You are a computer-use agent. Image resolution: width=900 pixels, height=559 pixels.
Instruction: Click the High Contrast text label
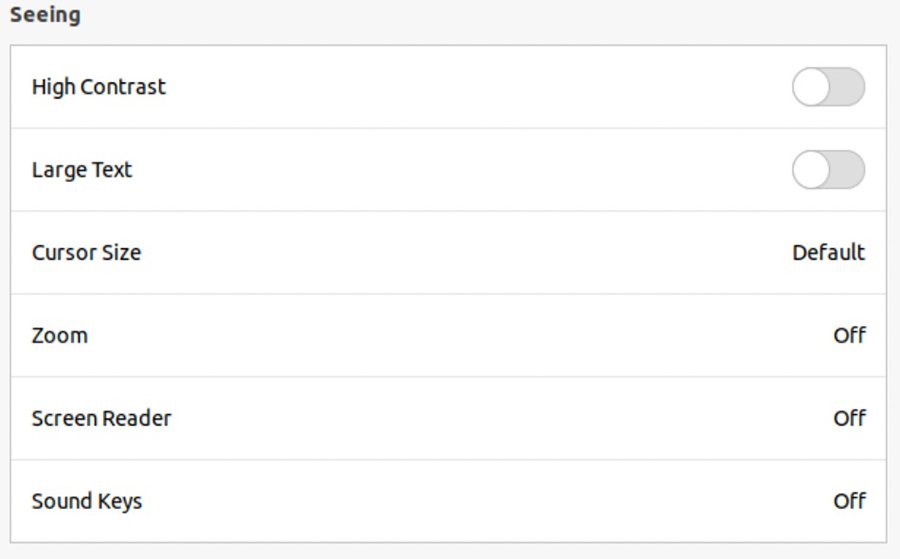(x=99, y=87)
